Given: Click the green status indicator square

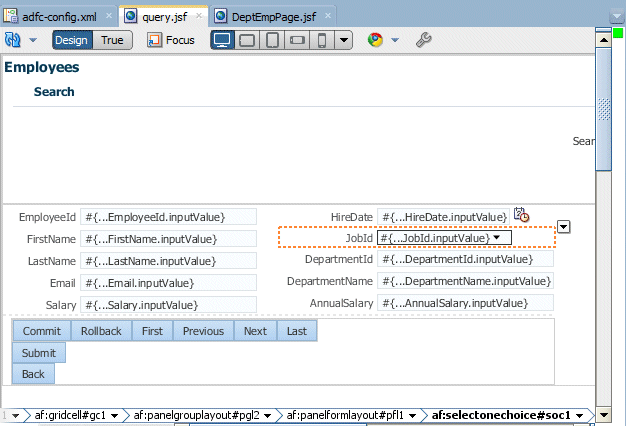Looking at the screenshot, I should coord(618,33).
